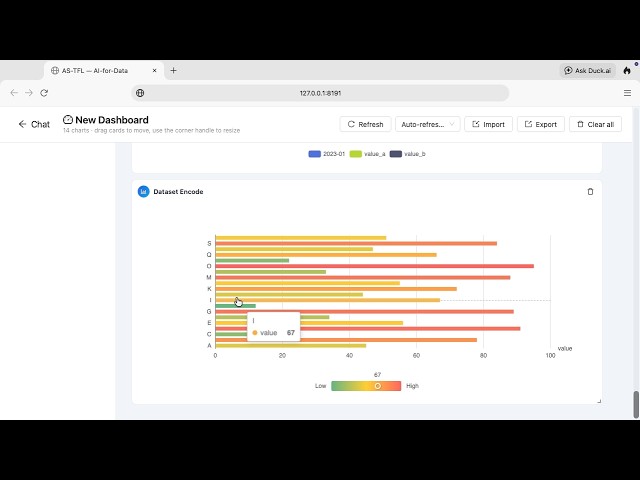Click the chart card resize corner handle

click(x=599, y=401)
